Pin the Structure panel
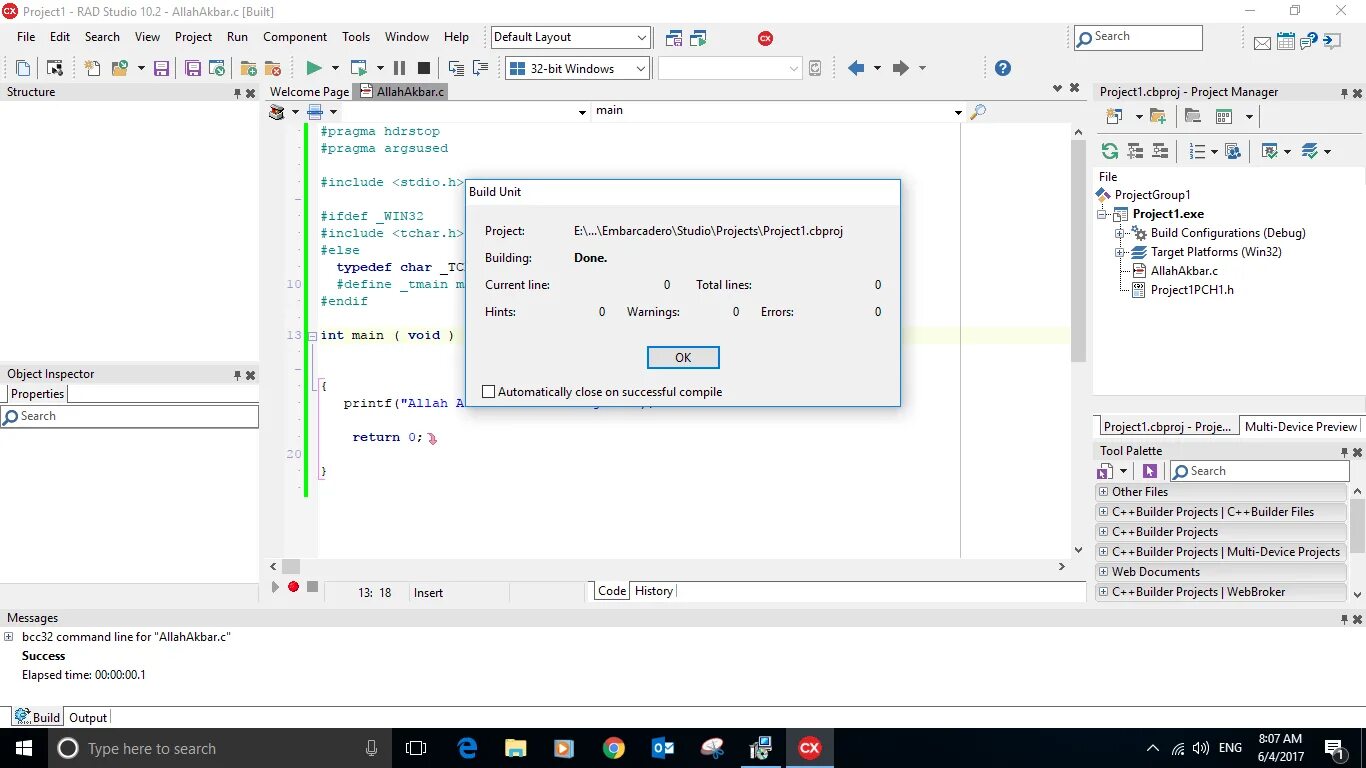This screenshot has width=1366, height=768. [238, 93]
